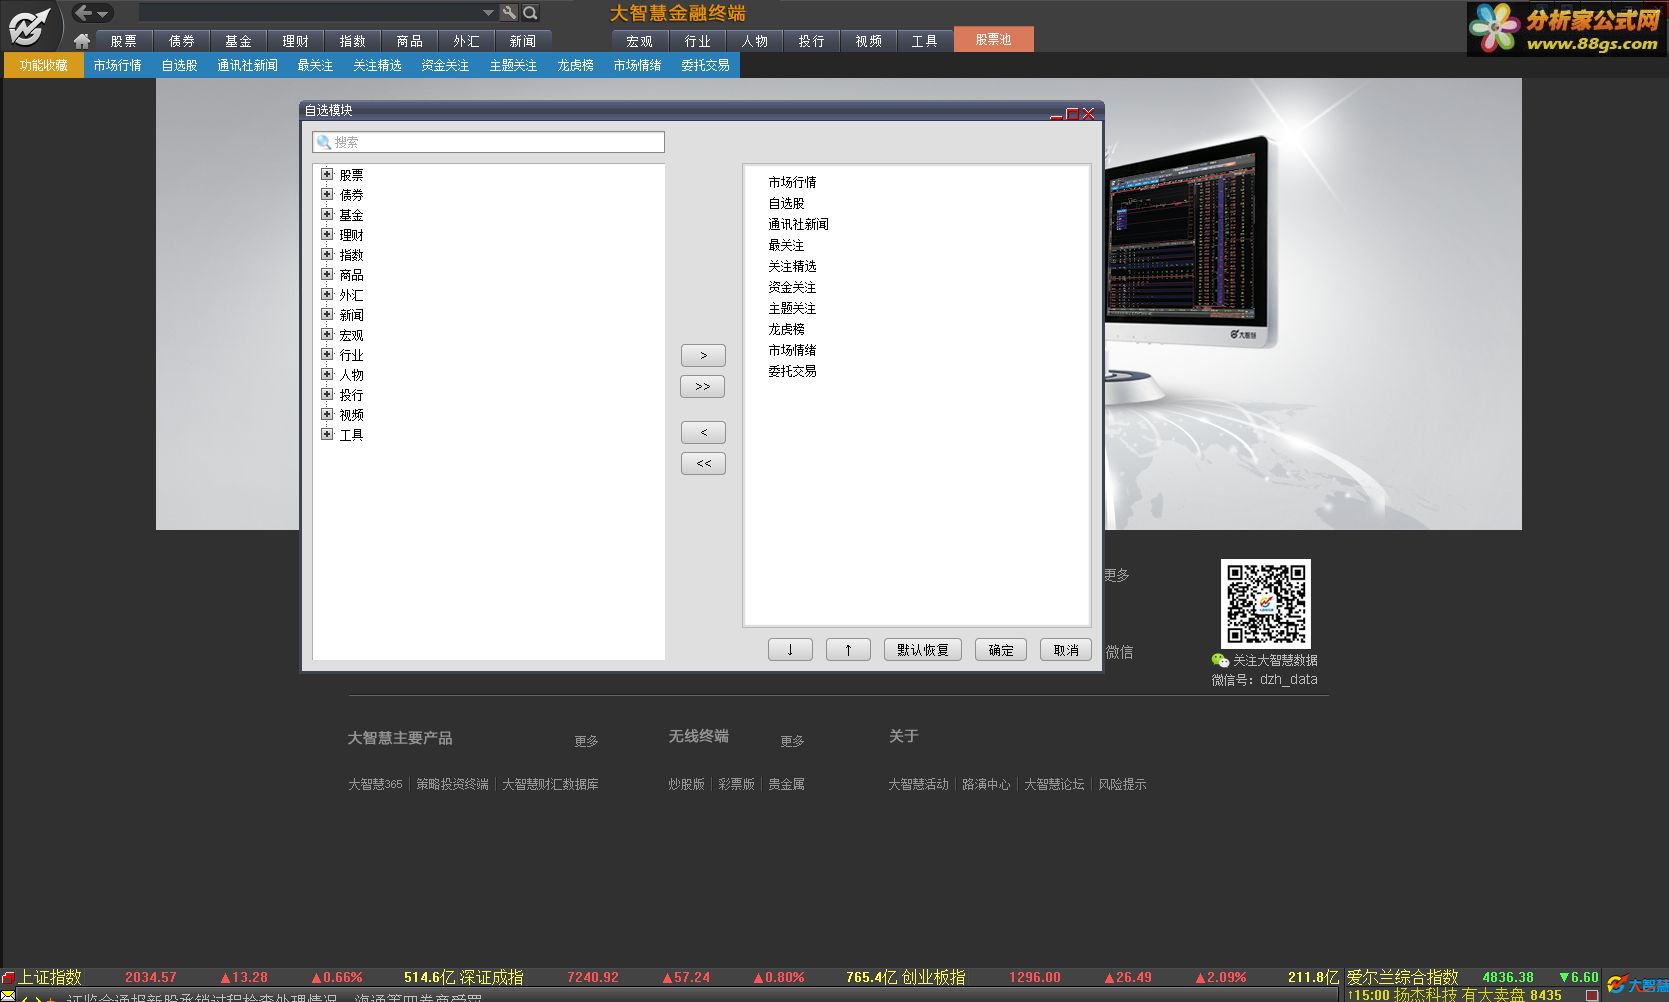The width and height of the screenshot is (1669, 1002).
Task: Select the 股票池 tab
Action: click(993, 39)
